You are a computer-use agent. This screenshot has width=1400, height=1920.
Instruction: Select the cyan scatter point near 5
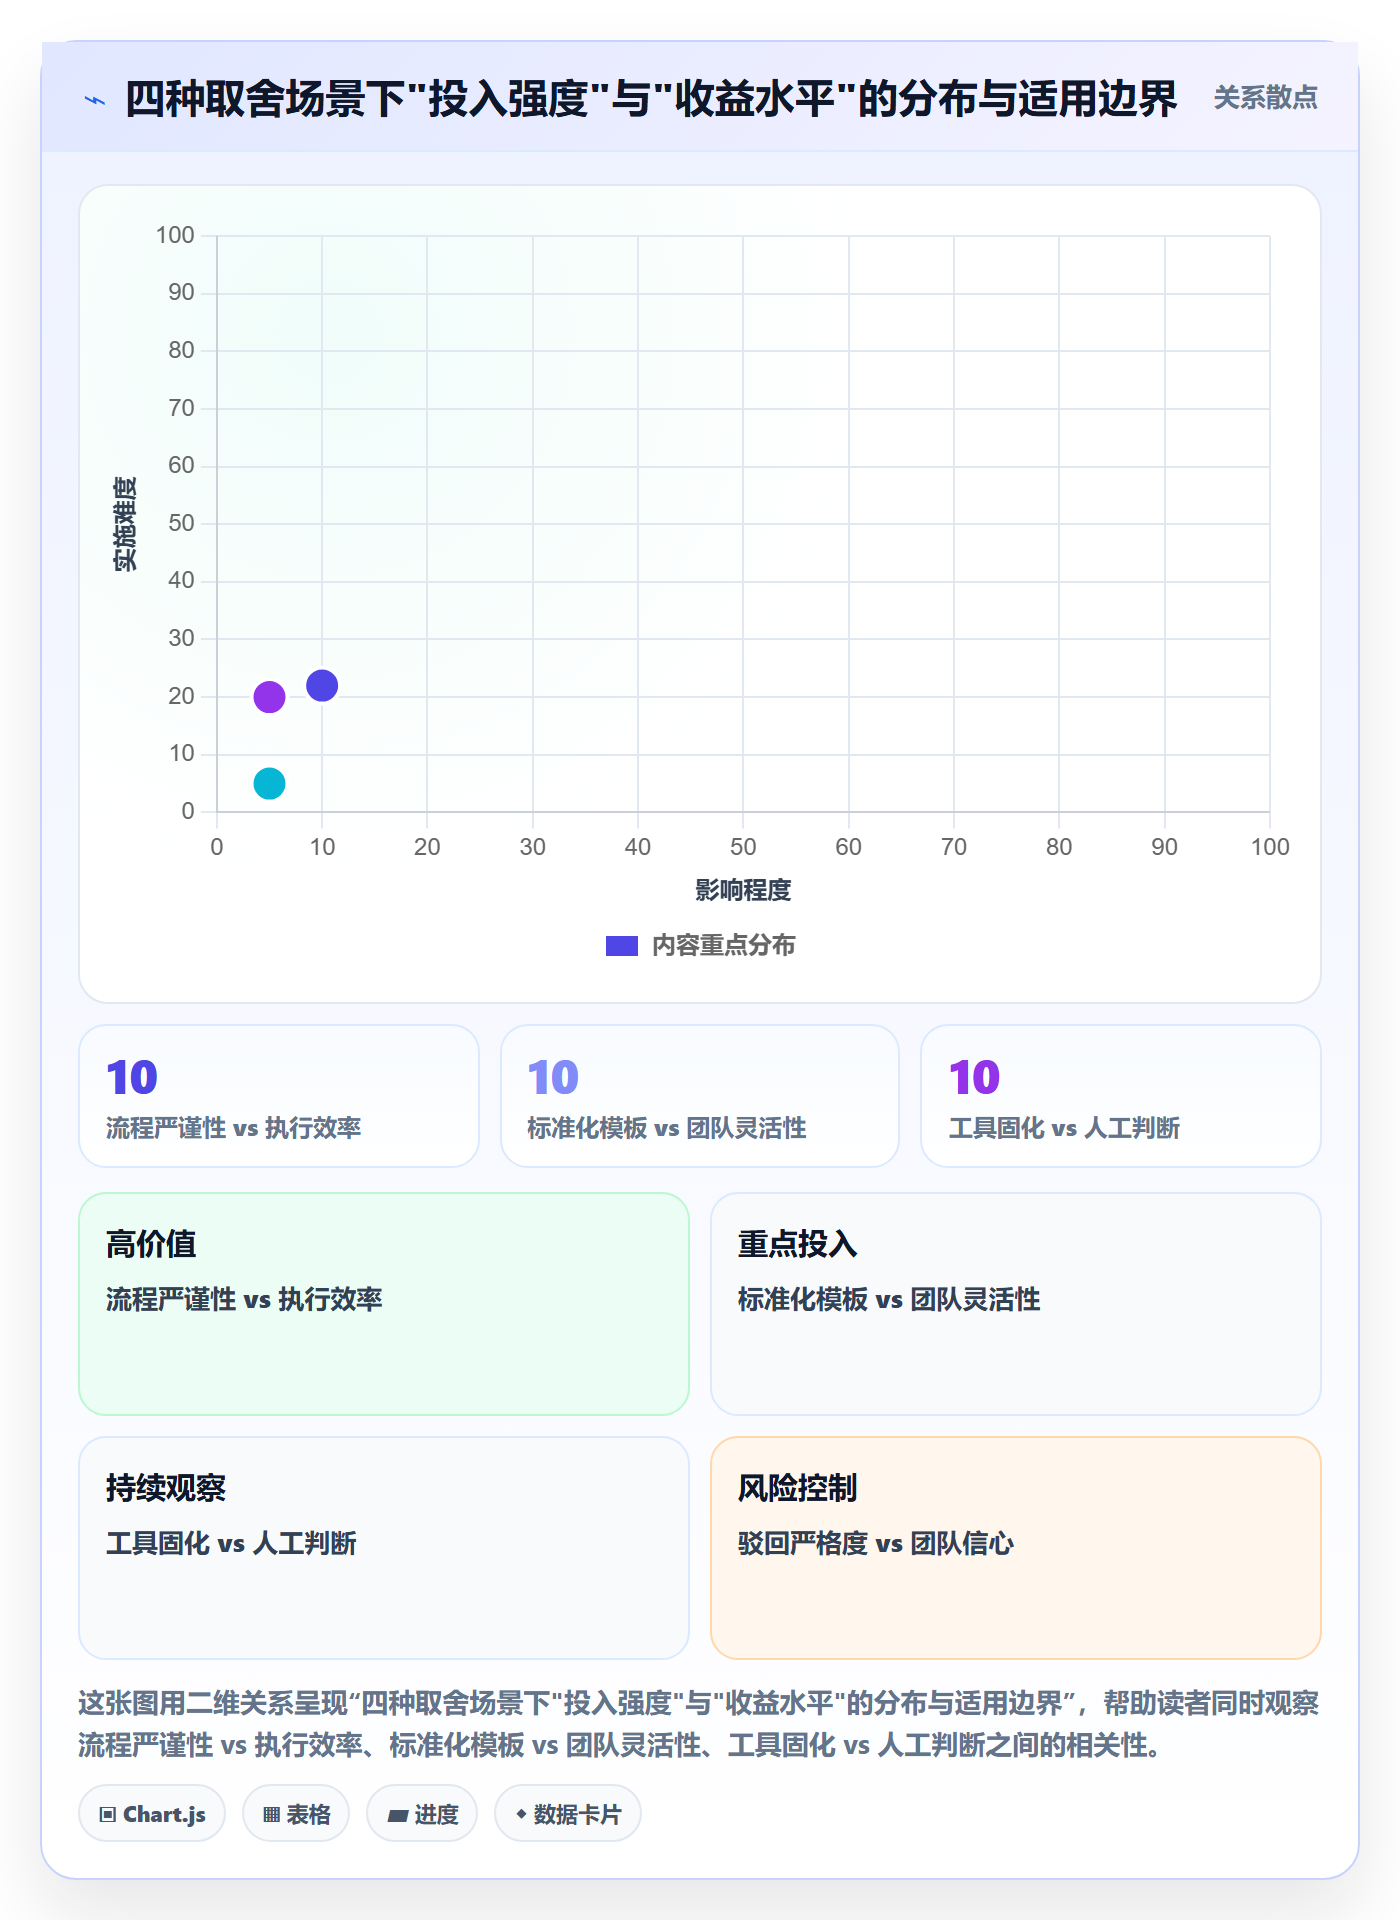[x=269, y=783]
